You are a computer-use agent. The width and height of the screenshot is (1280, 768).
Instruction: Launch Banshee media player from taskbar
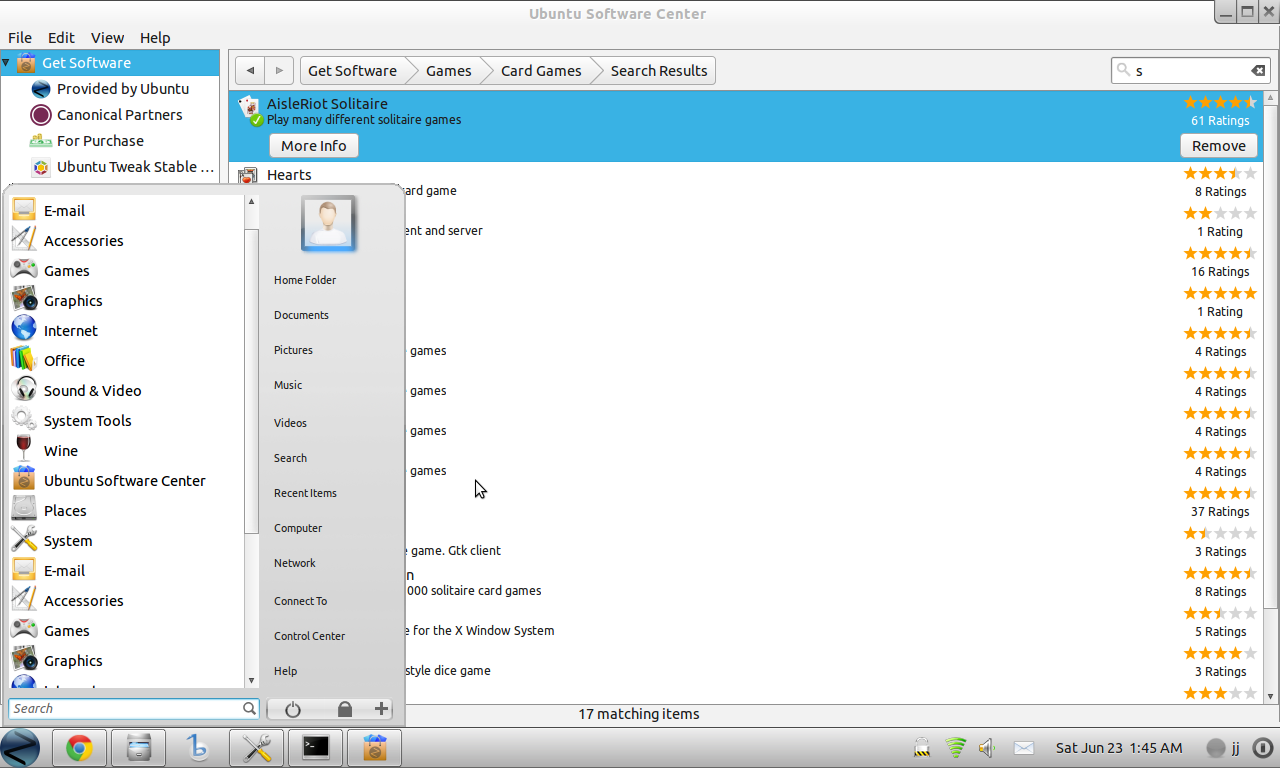198,748
